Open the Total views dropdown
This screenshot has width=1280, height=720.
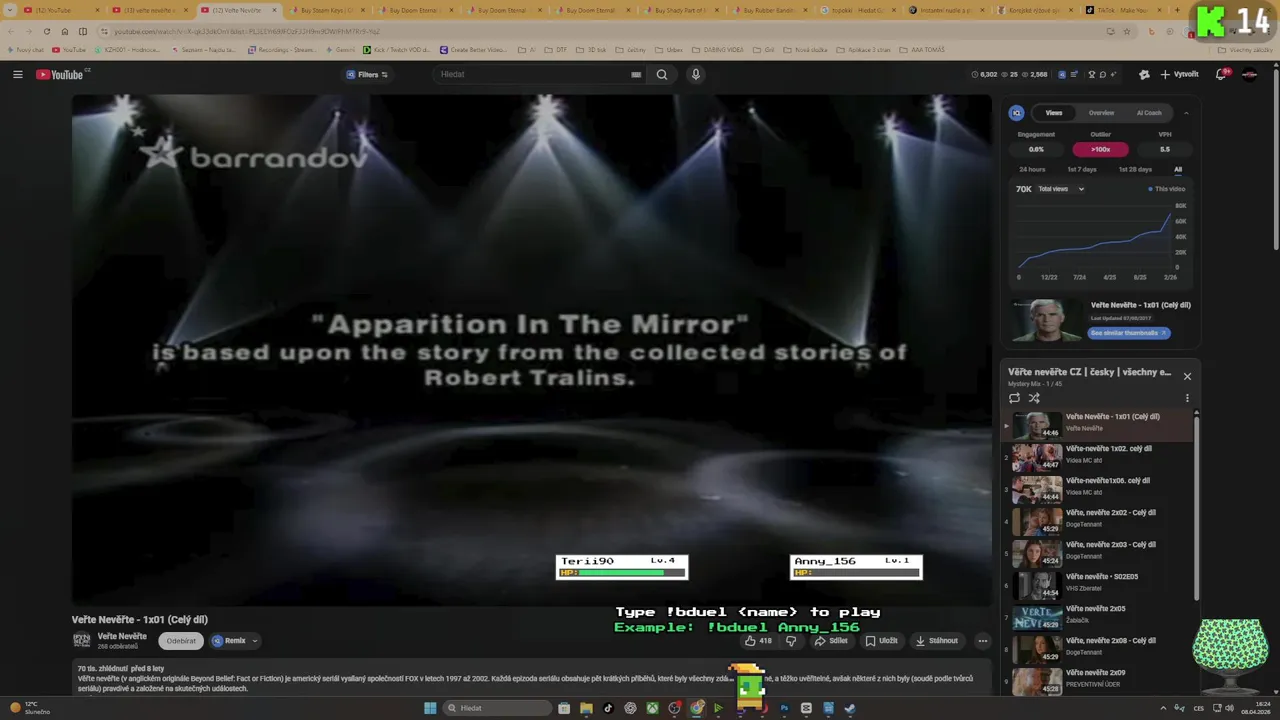tap(1060, 189)
